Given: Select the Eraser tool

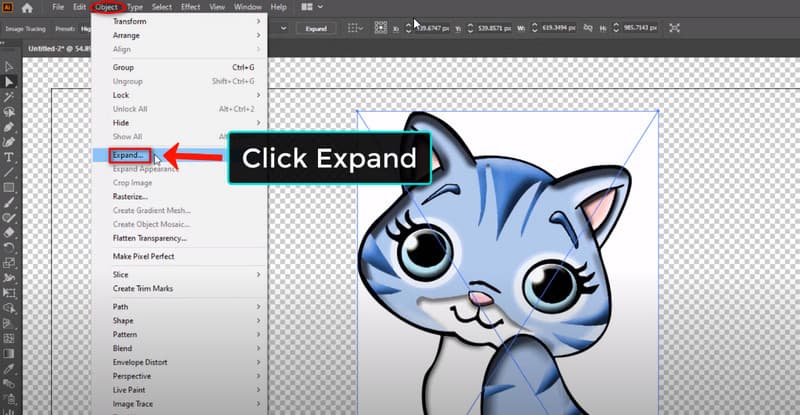Looking at the screenshot, I should pos(9,233).
